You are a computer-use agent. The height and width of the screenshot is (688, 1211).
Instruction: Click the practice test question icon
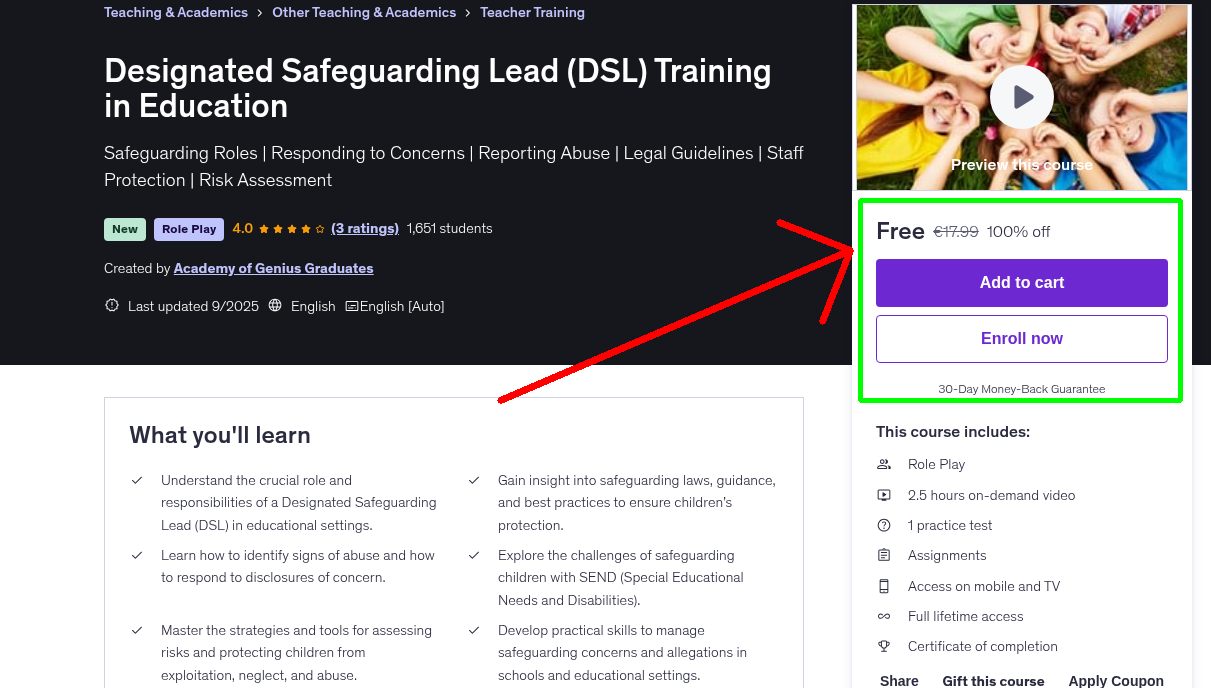pyautogui.click(x=884, y=525)
